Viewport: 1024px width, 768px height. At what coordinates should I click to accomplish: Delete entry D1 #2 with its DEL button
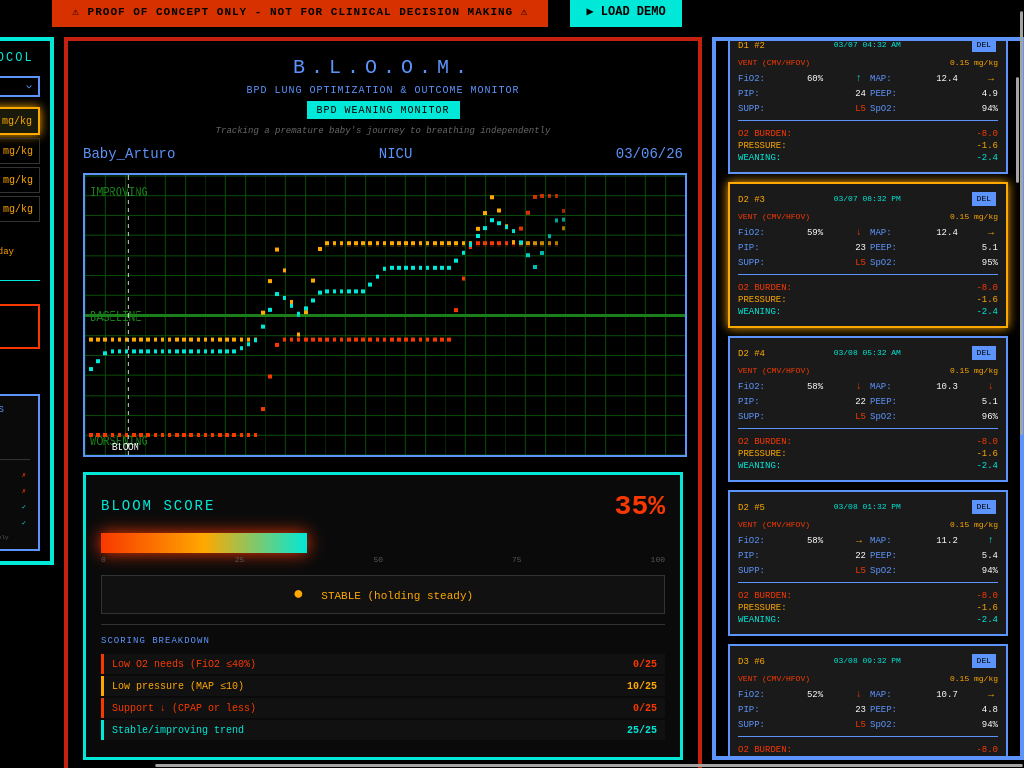[983, 44]
